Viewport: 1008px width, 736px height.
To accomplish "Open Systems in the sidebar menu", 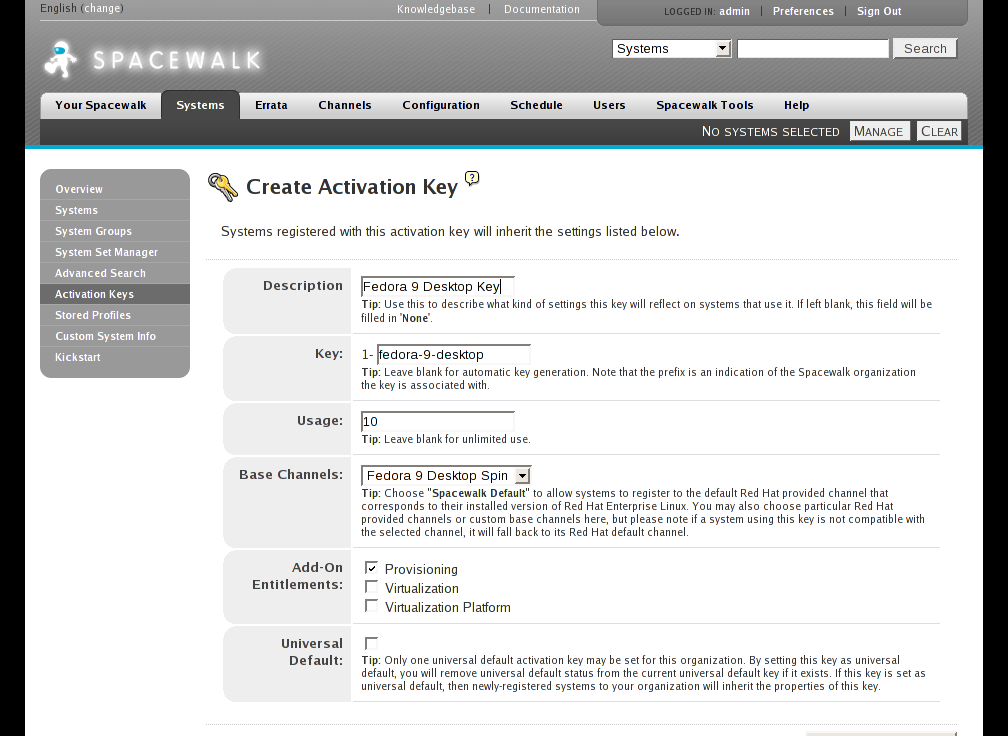I will tap(115, 210).
